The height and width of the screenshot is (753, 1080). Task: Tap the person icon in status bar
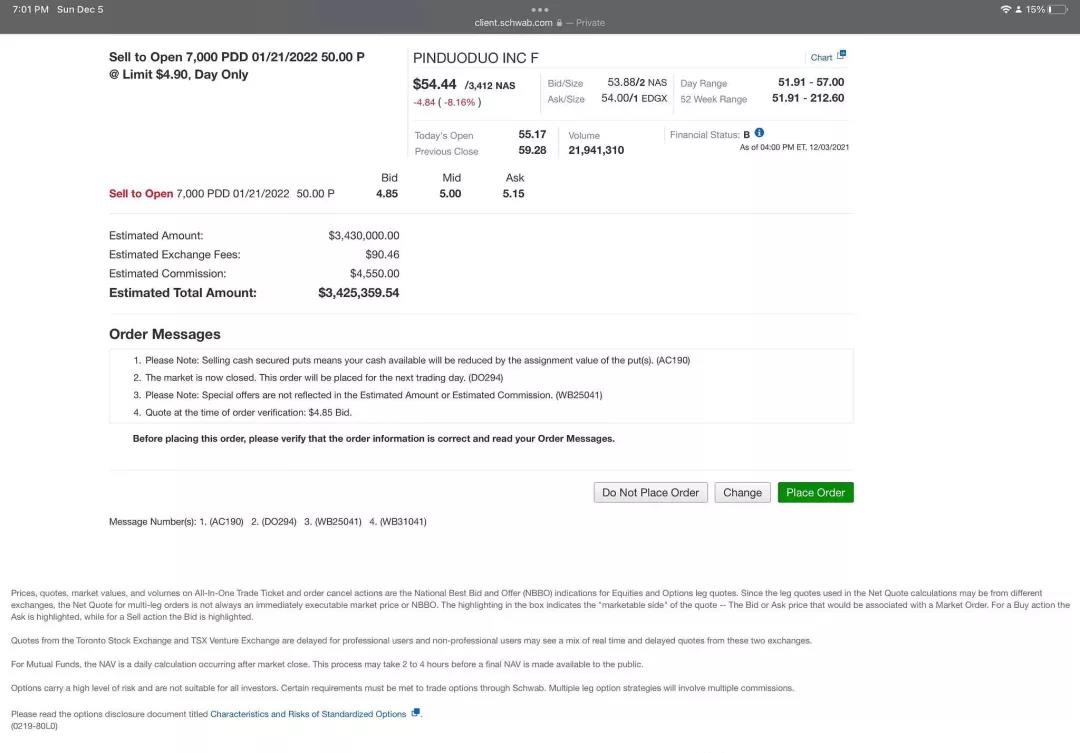[x=1019, y=10]
